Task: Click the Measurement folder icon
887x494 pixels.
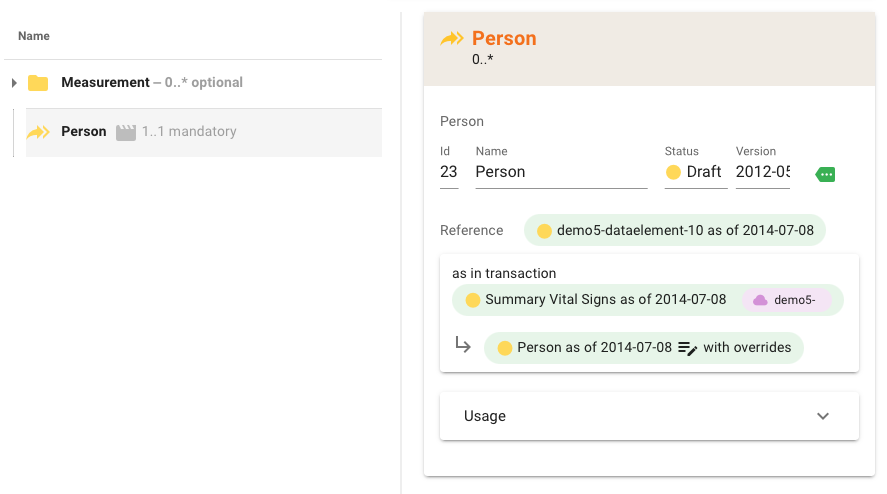Action: 38,83
